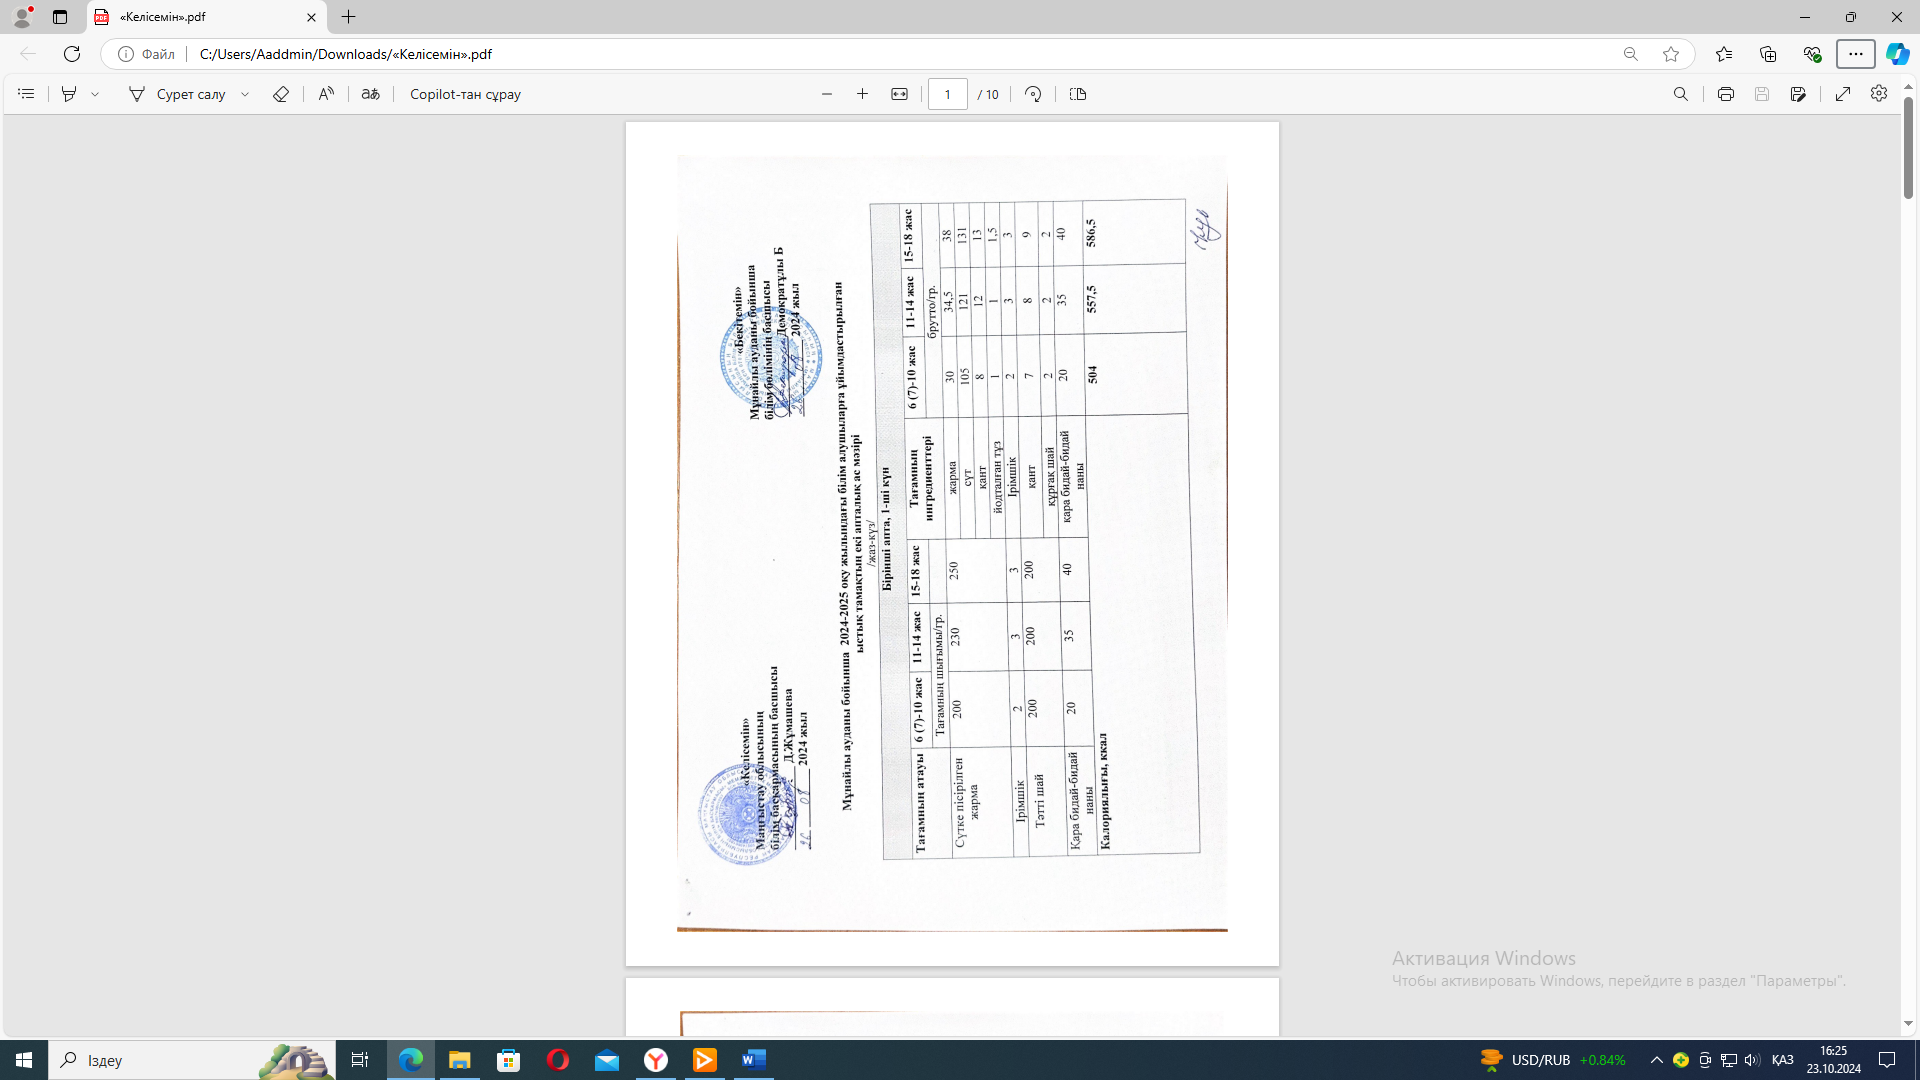Image resolution: width=1920 pixels, height=1080 pixels.
Task: Open the browser settings and more menu
Action: tap(1855, 54)
